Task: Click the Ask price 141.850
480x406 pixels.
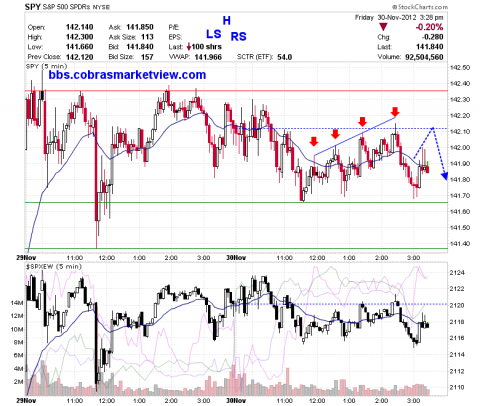Action: click(x=140, y=27)
